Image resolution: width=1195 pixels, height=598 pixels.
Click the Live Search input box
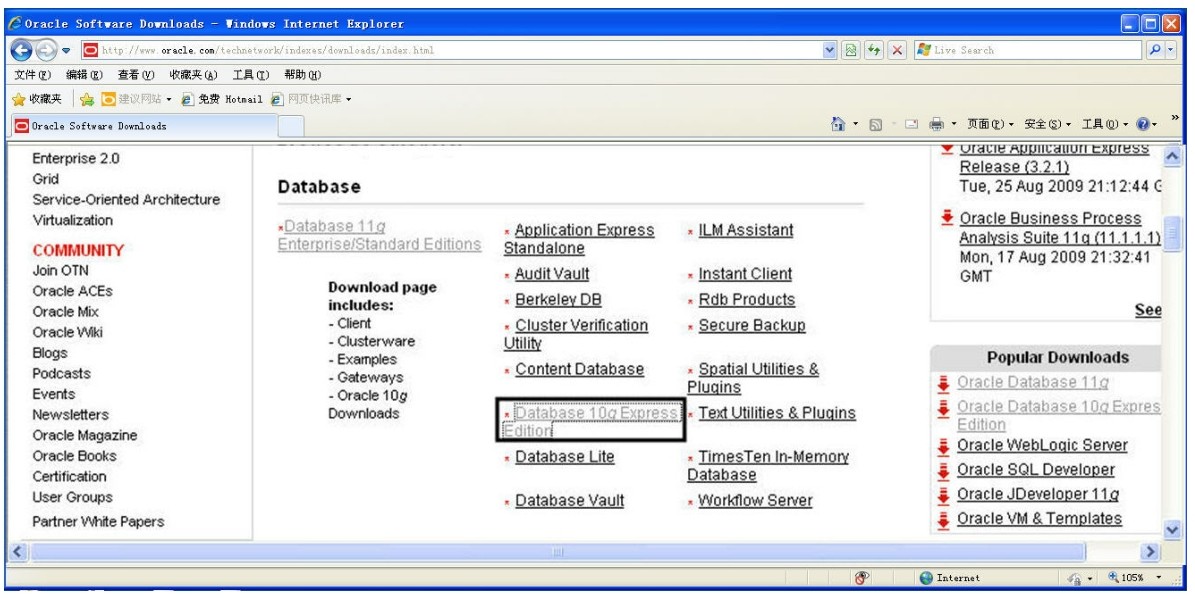point(1029,50)
